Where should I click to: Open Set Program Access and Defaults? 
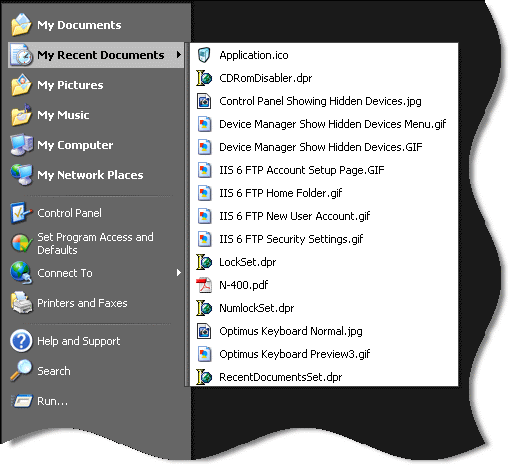tap(96, 243)
